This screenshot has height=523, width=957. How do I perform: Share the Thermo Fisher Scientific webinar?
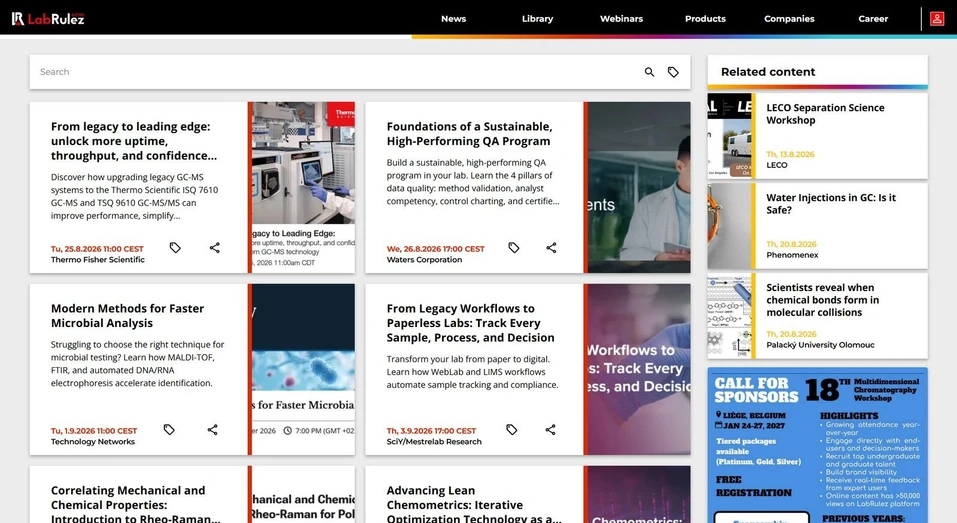tap(215, 248)
